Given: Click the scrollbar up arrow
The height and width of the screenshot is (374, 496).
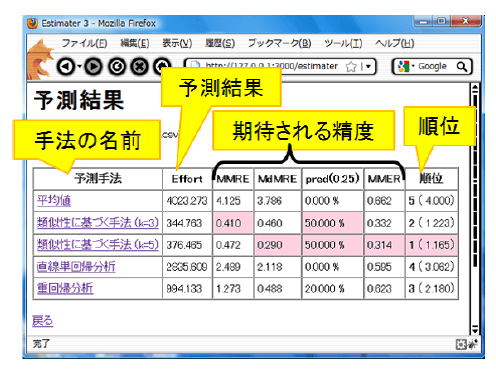Looking at the screenshot, I should [x=475, y=89].
